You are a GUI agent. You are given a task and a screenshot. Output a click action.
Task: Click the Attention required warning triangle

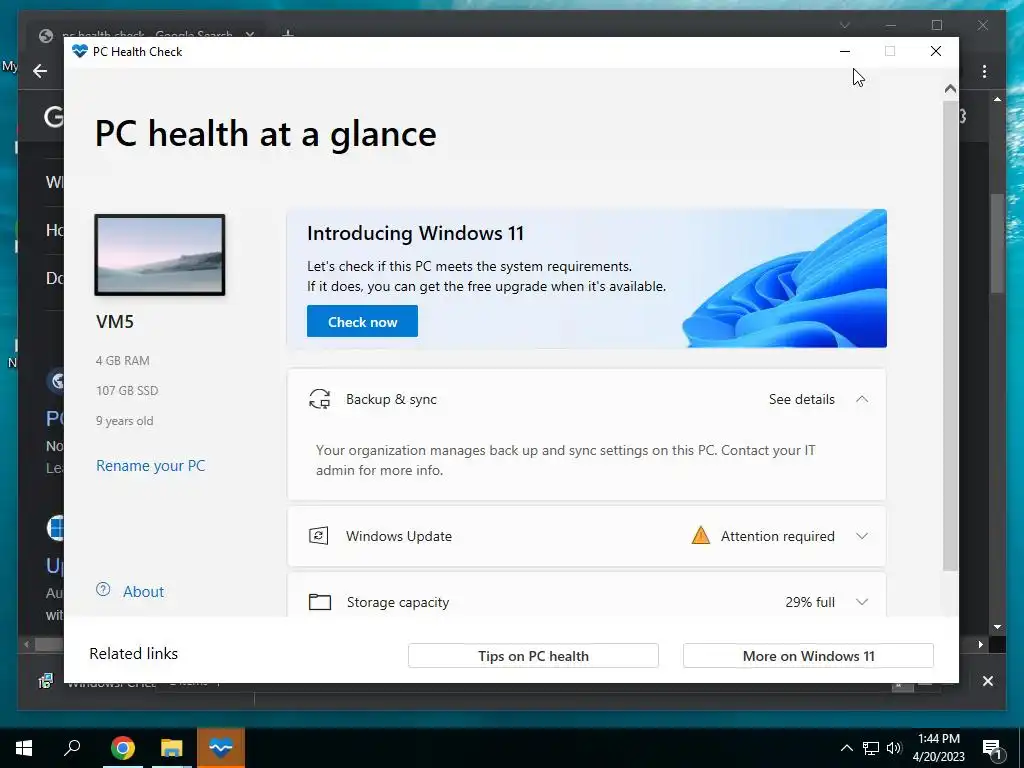(x=701, y=536)
